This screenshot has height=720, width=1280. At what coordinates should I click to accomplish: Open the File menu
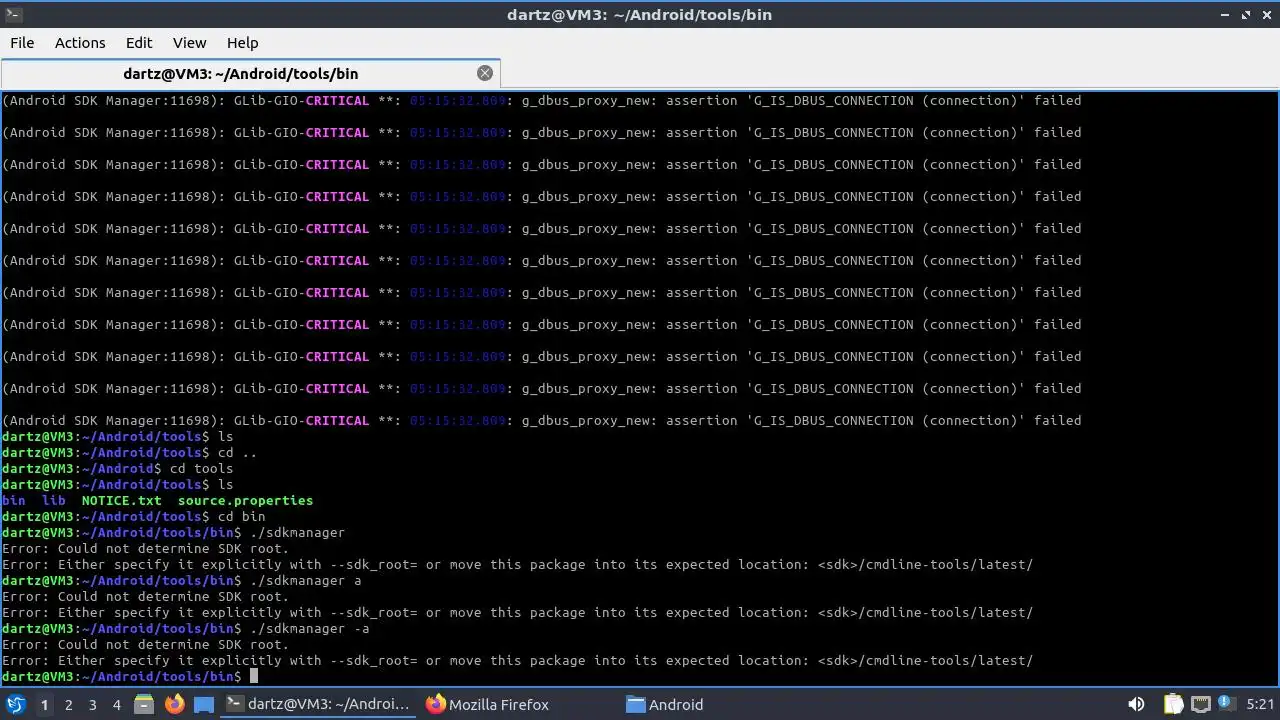[22, 43]
